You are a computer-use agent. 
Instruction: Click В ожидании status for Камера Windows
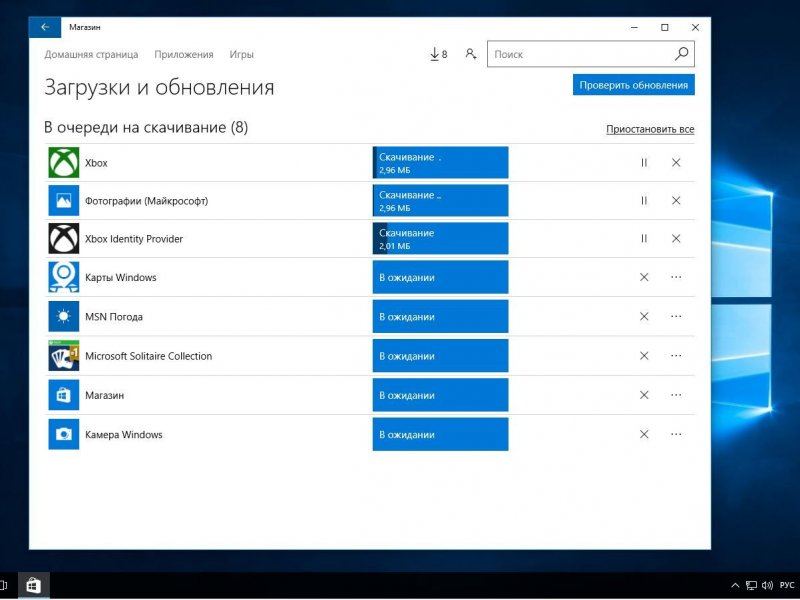point(440,434)
